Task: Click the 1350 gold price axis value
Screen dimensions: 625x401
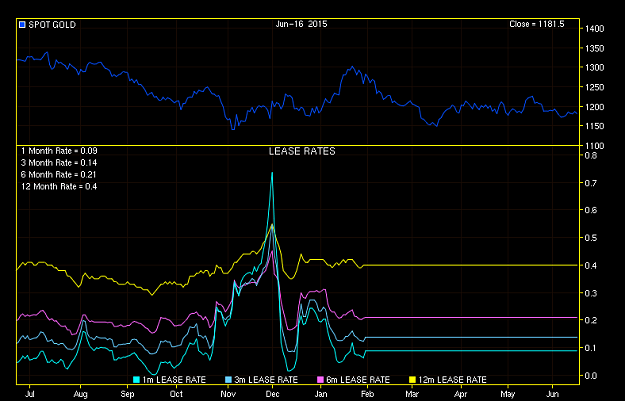Action: [x=595, y=49]
